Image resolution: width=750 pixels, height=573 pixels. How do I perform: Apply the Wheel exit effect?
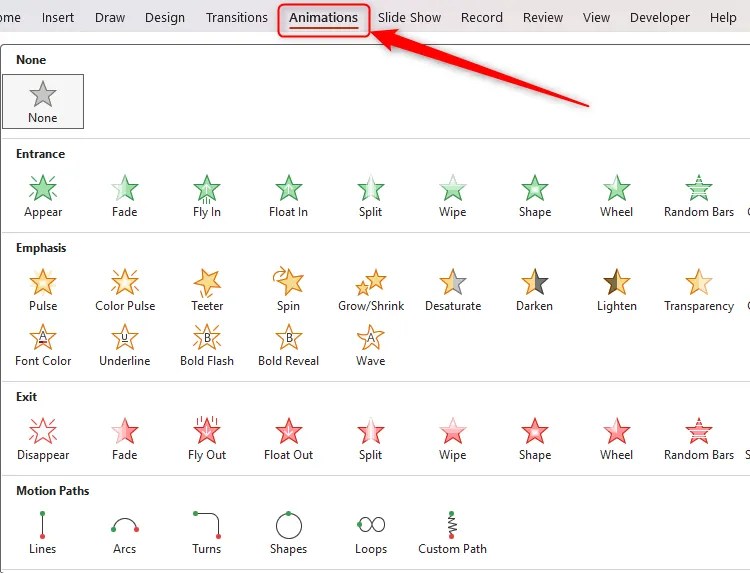pos(617,440)
